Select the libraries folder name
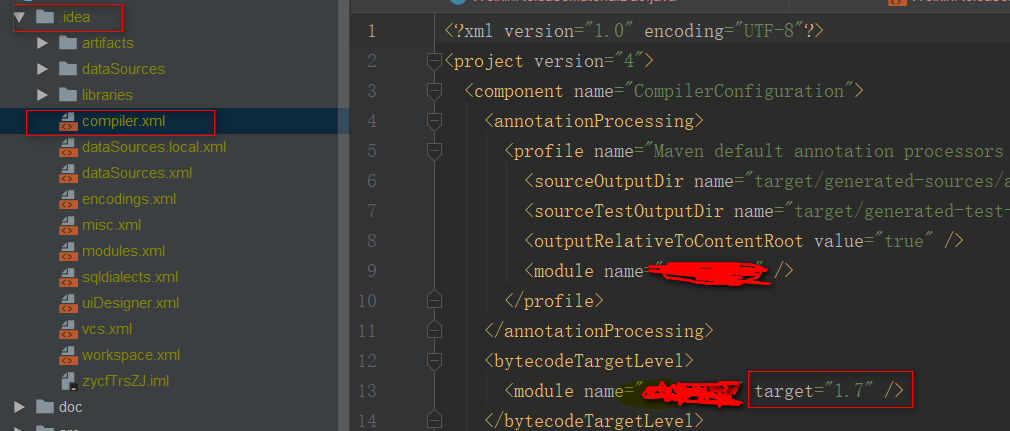The width and height of the screenshot is (1010, 431). tap(107, 95)
